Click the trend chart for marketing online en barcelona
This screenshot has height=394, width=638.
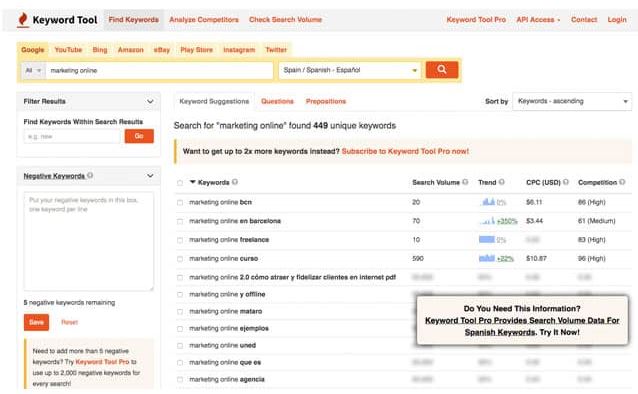(x=487, y=221)
